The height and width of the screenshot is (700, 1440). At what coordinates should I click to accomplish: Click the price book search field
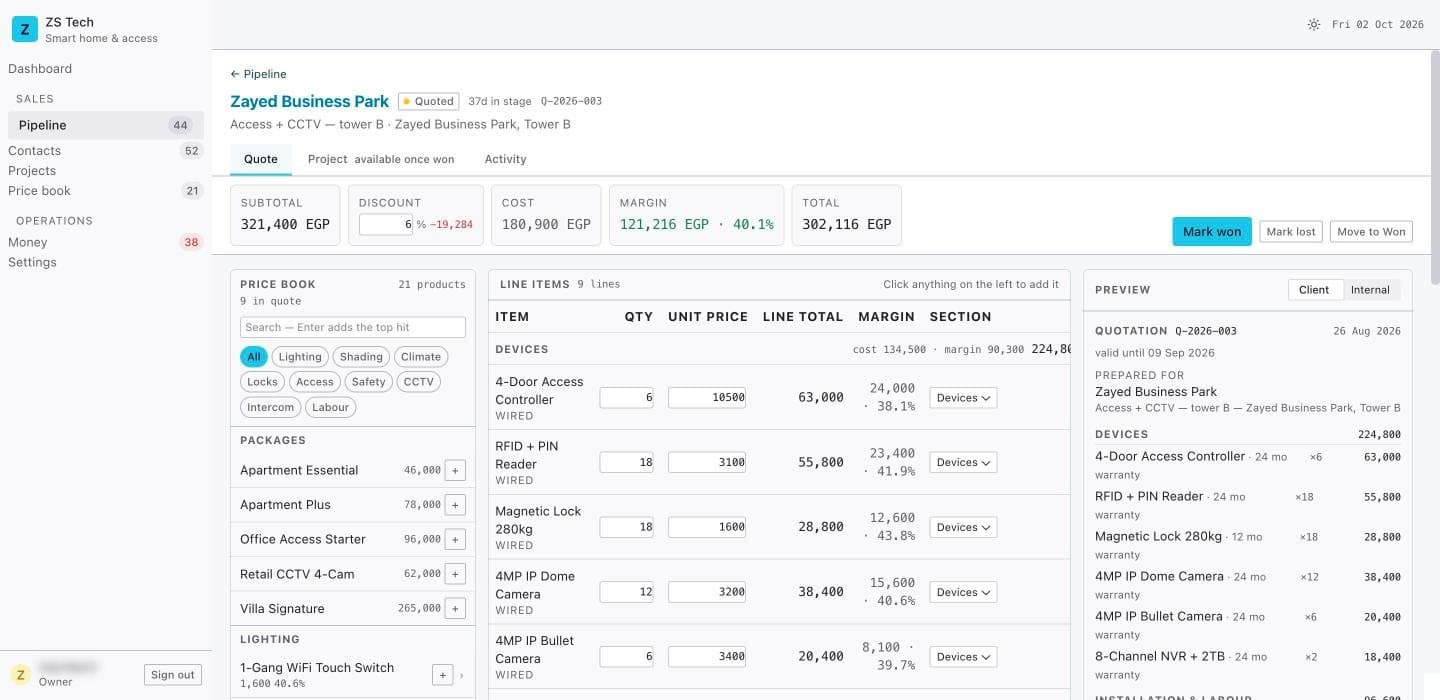(x=353, y=327)
